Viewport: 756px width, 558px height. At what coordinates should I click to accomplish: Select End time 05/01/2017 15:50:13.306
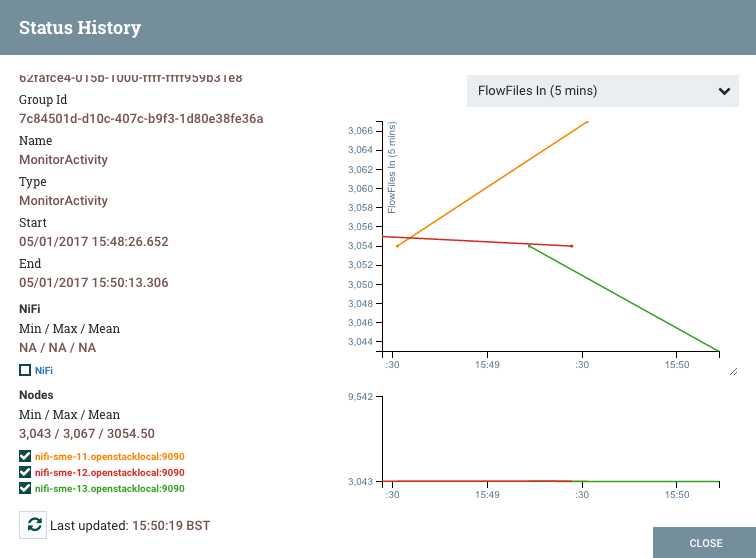click(94, 283)
